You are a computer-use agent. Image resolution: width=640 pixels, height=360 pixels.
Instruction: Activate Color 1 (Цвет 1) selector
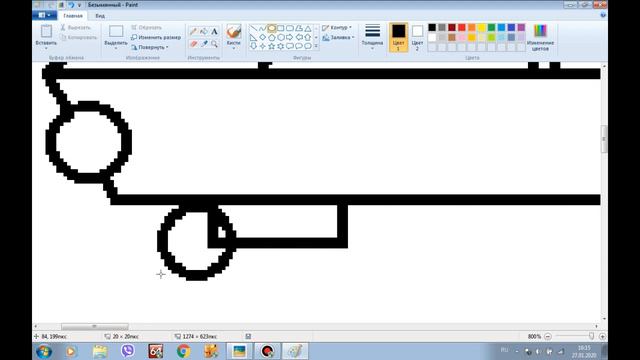[x=398, y=37]
